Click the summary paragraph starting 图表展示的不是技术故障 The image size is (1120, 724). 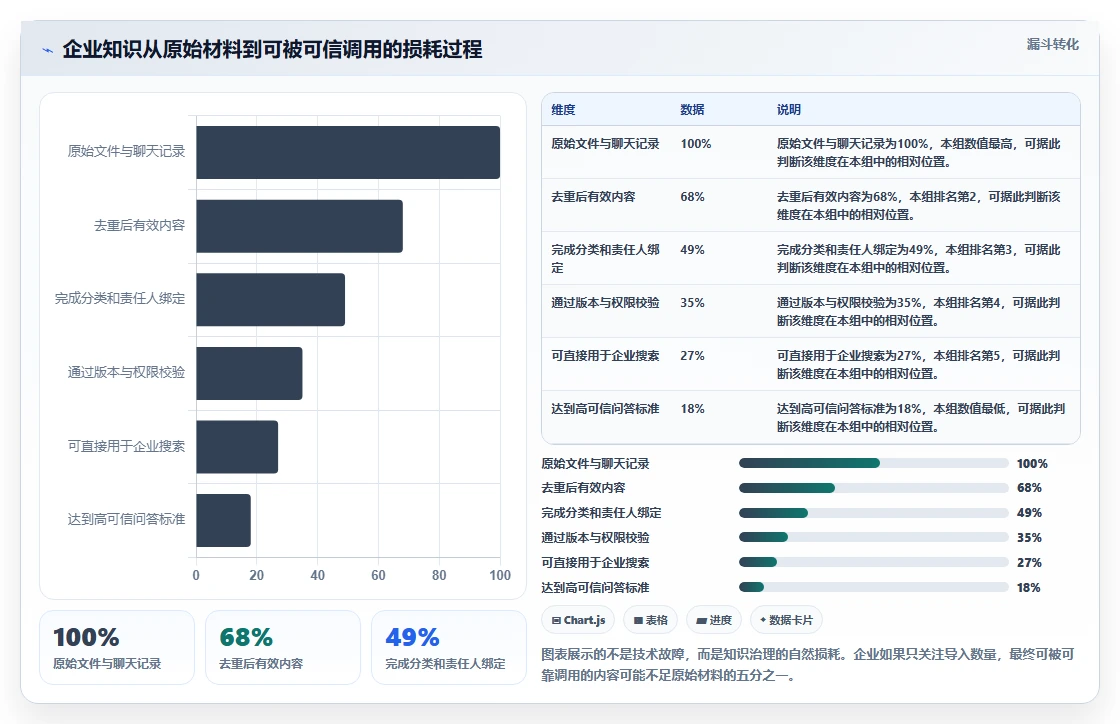pyautogui.click(x=808, y=664)
